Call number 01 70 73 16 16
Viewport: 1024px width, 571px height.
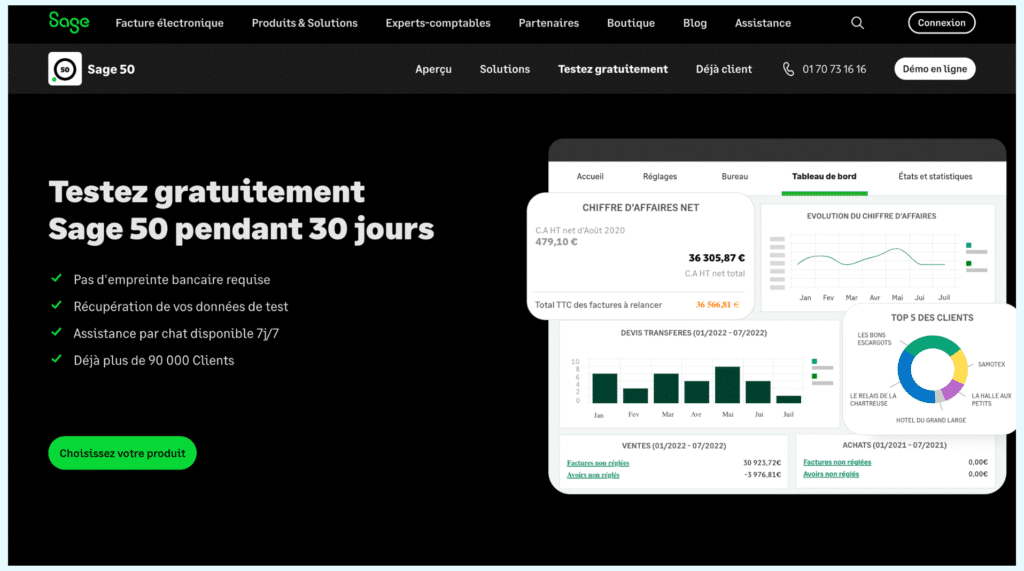[x=834, y=69]
